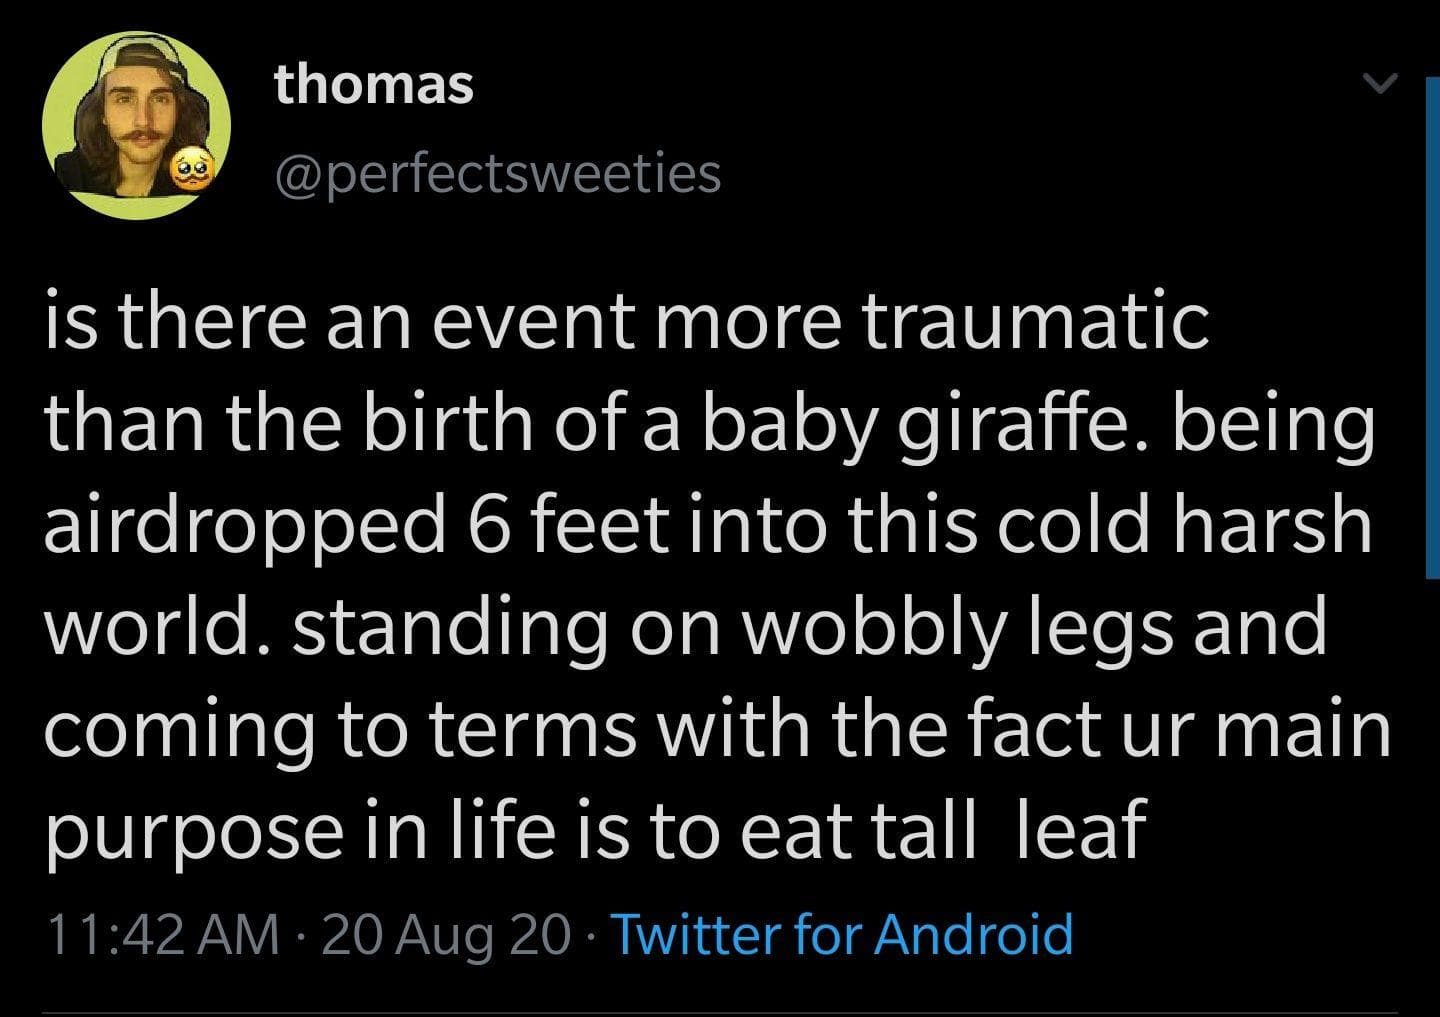This screenshot has height=1017, width=1440.
Task: Select the "20 Aug 20" date
Action: tap(447, 934)
